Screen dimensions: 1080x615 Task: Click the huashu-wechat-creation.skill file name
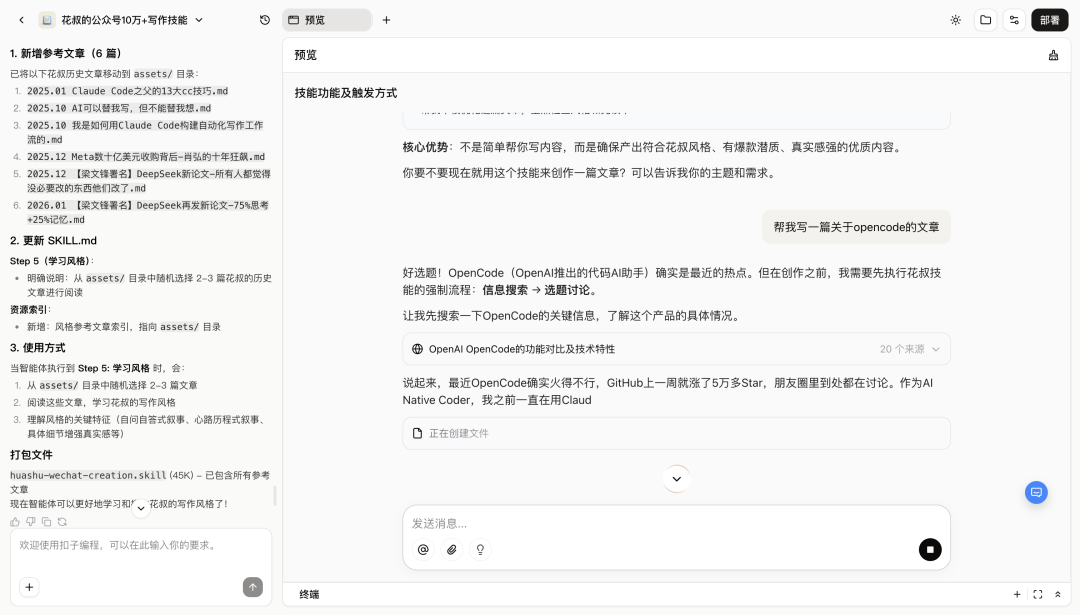88,475
